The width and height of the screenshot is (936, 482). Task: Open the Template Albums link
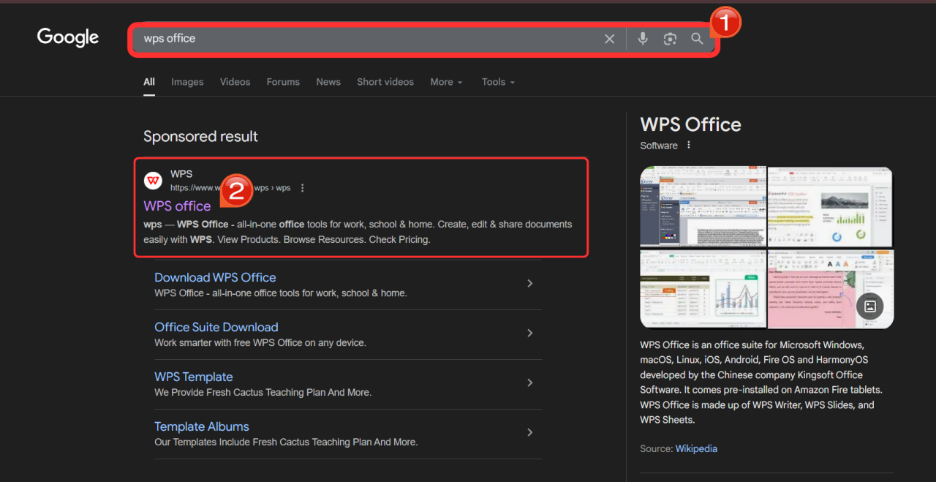pyautogui.click(x=202, y=426)
